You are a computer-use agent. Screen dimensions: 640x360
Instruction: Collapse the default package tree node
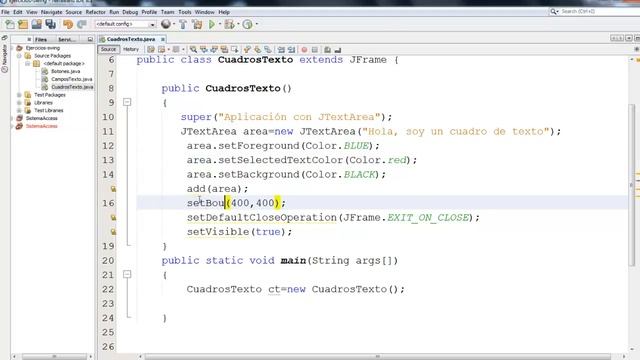click(x=27, y=64)
